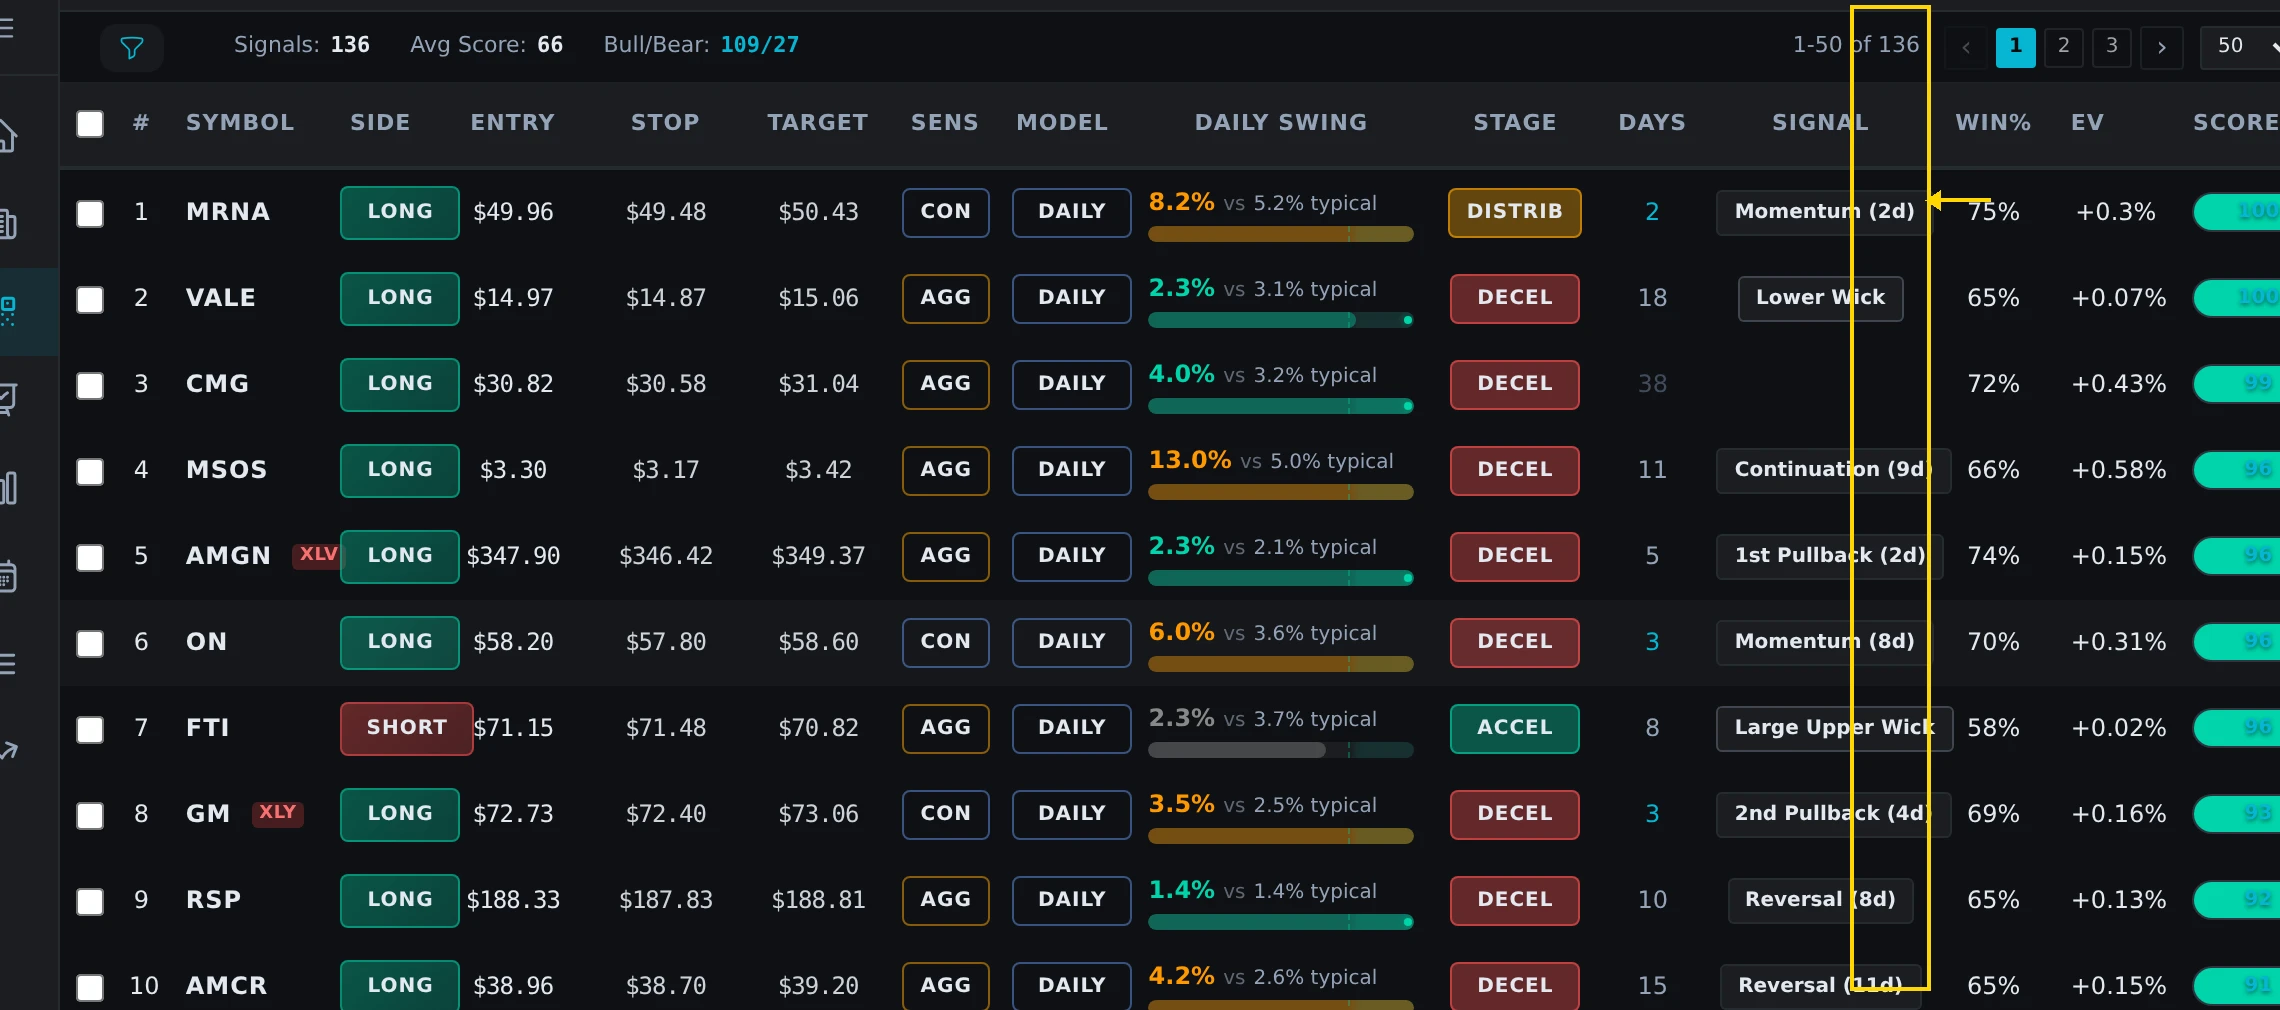Click the AGG sensitivity badge for VALE
Screen dimensions: 2280x1010
(945, 298)
